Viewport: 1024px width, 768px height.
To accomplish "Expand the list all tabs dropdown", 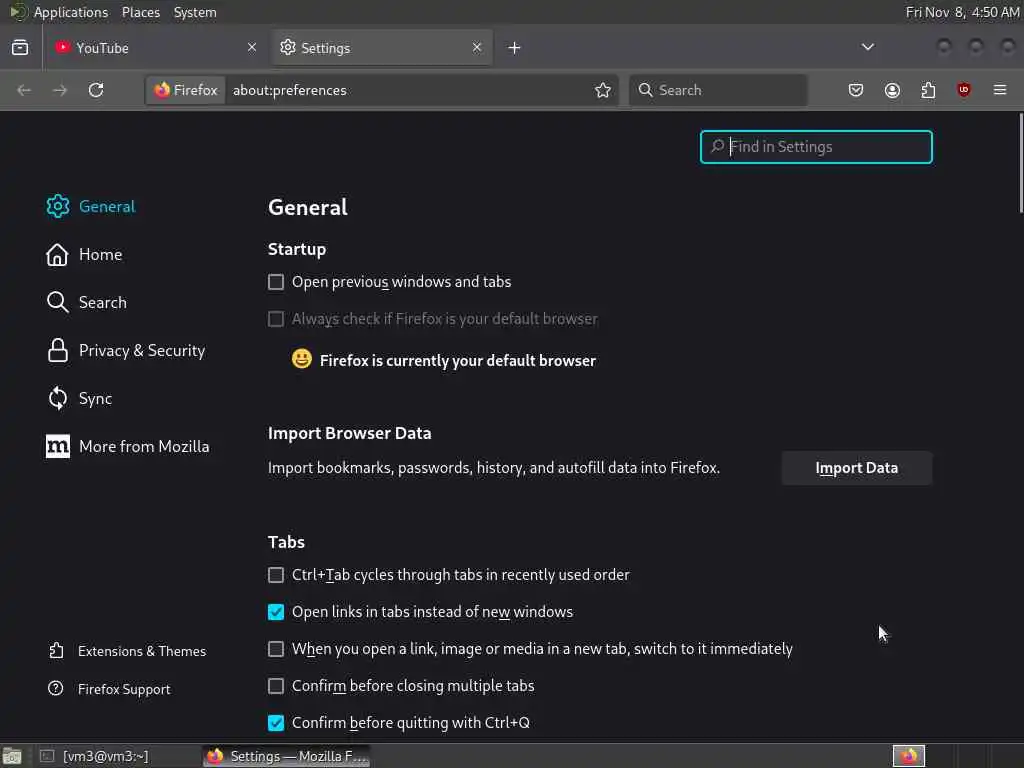I will coord(868,47).
